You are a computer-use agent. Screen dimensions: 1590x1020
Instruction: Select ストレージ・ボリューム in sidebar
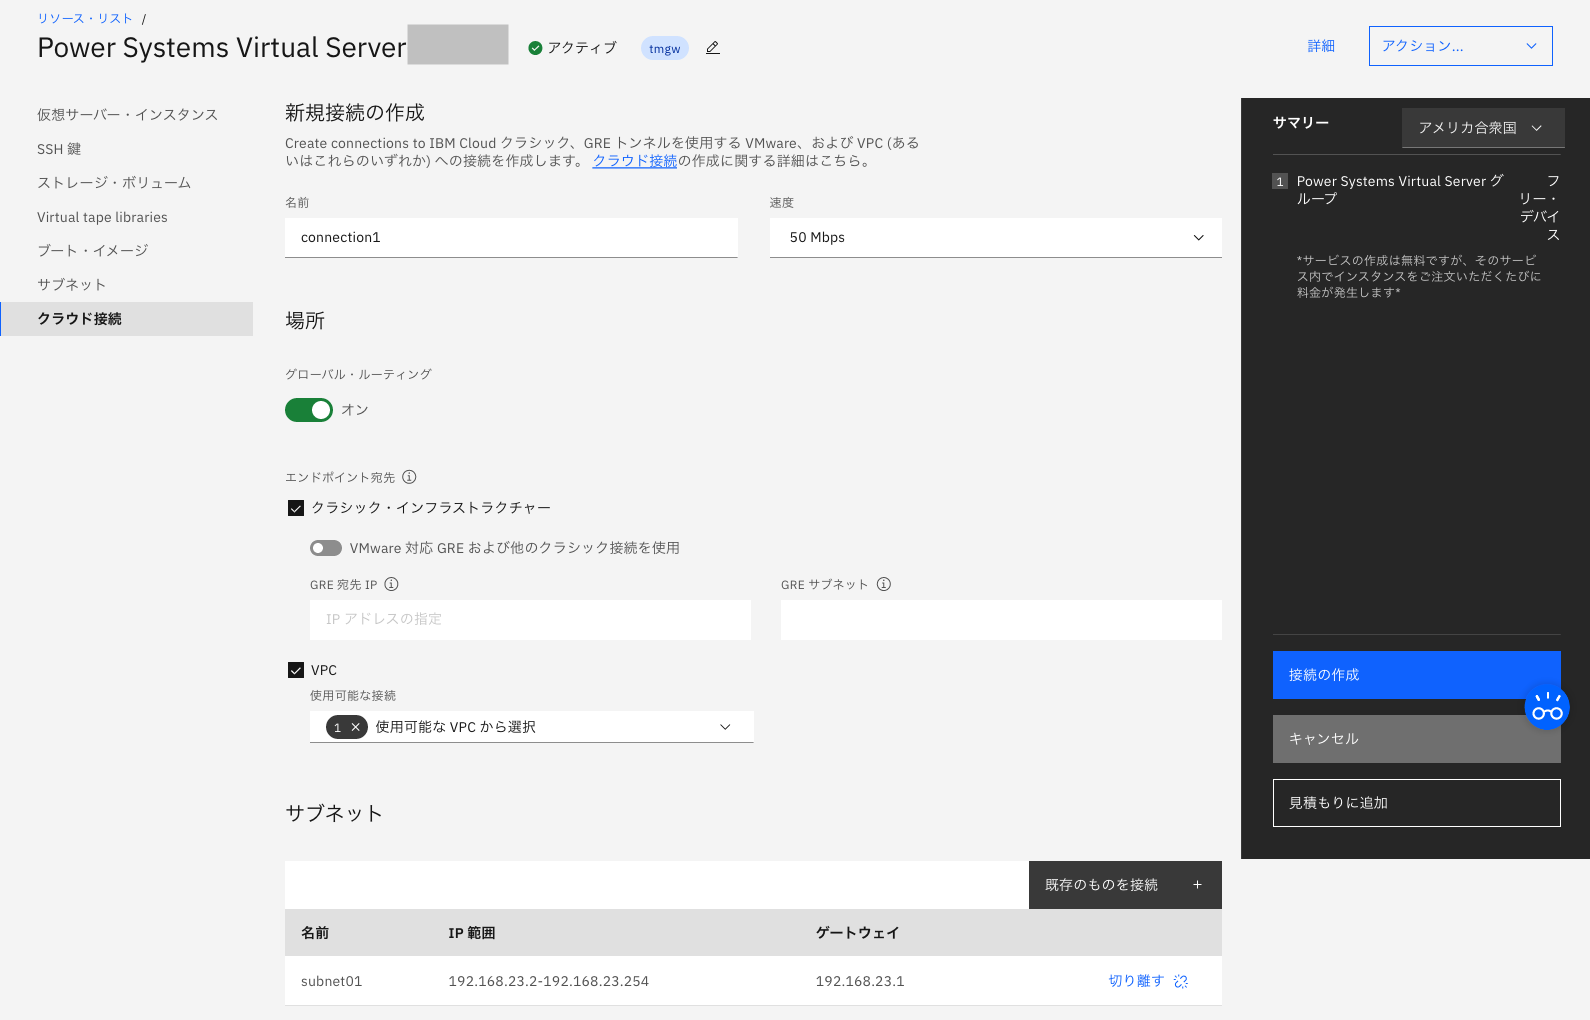click(114, 183)
